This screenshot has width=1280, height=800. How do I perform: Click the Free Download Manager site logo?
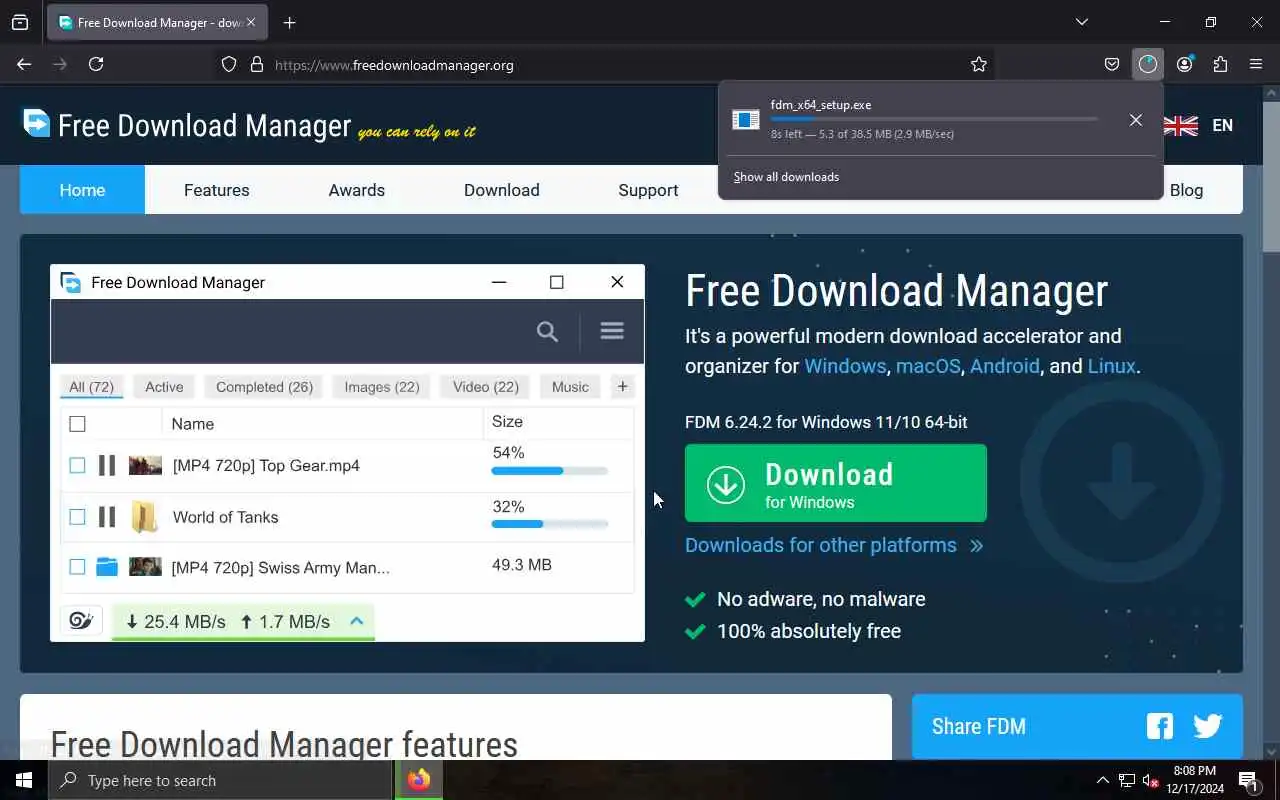click(x=249, y=125)
